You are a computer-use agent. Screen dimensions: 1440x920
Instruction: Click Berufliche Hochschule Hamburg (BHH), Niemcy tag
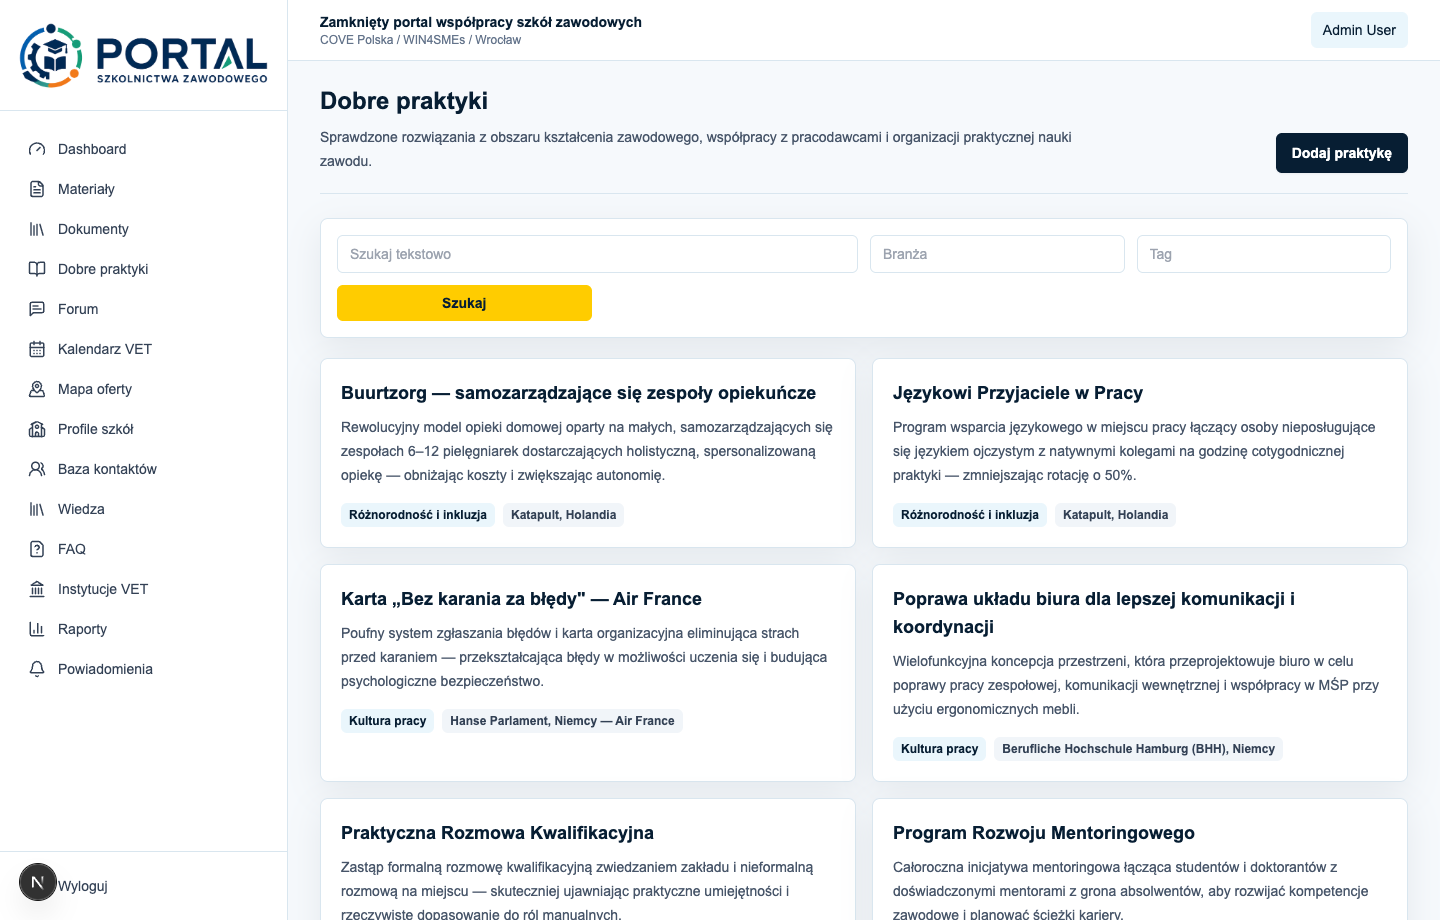pos(1138,749)
